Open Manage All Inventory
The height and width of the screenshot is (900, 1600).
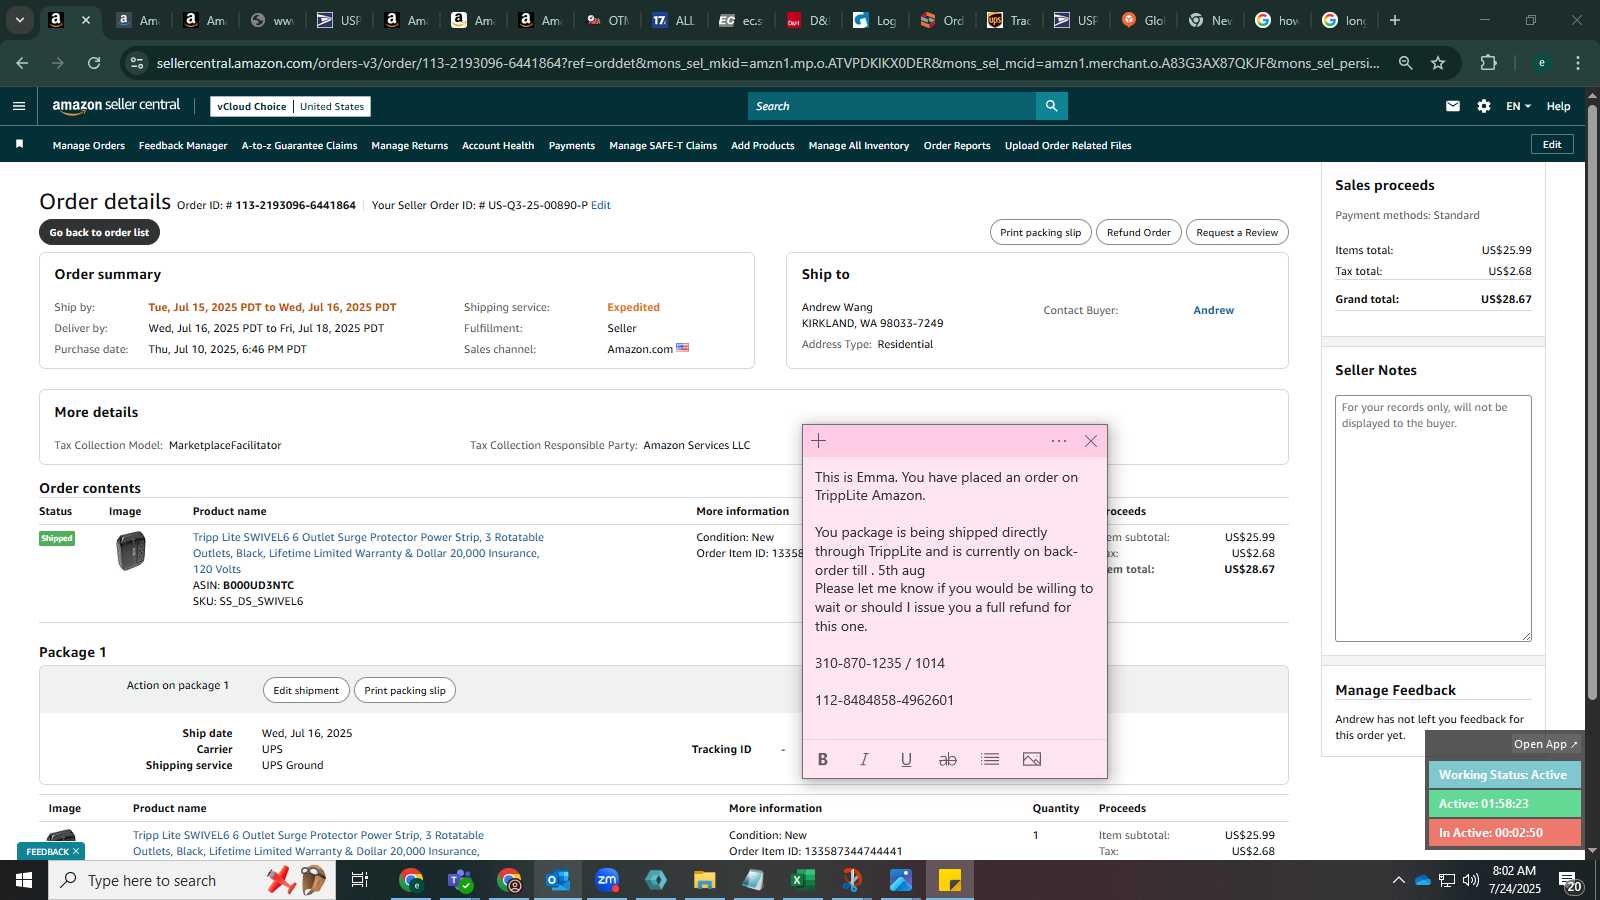859,145
